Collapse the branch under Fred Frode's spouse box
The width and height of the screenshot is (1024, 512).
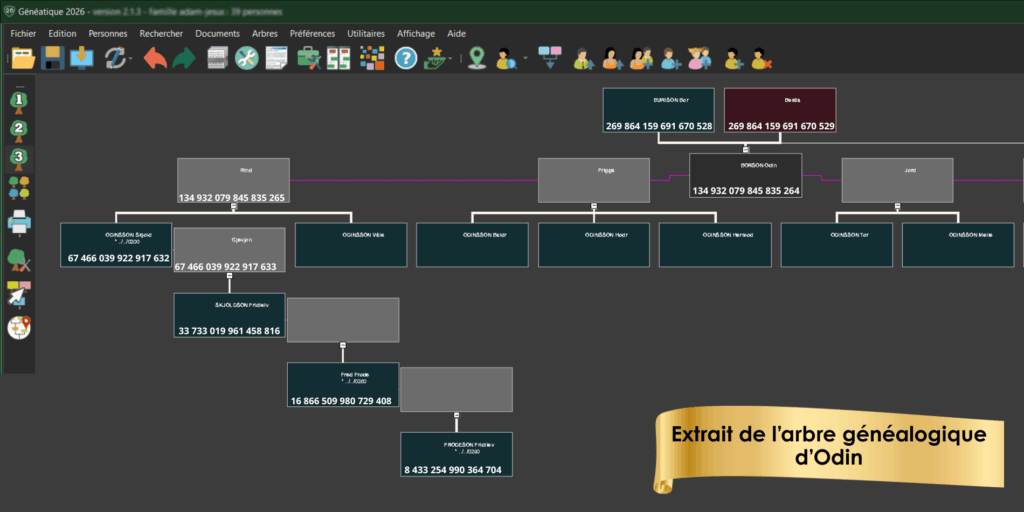click(x=456, y=414)
